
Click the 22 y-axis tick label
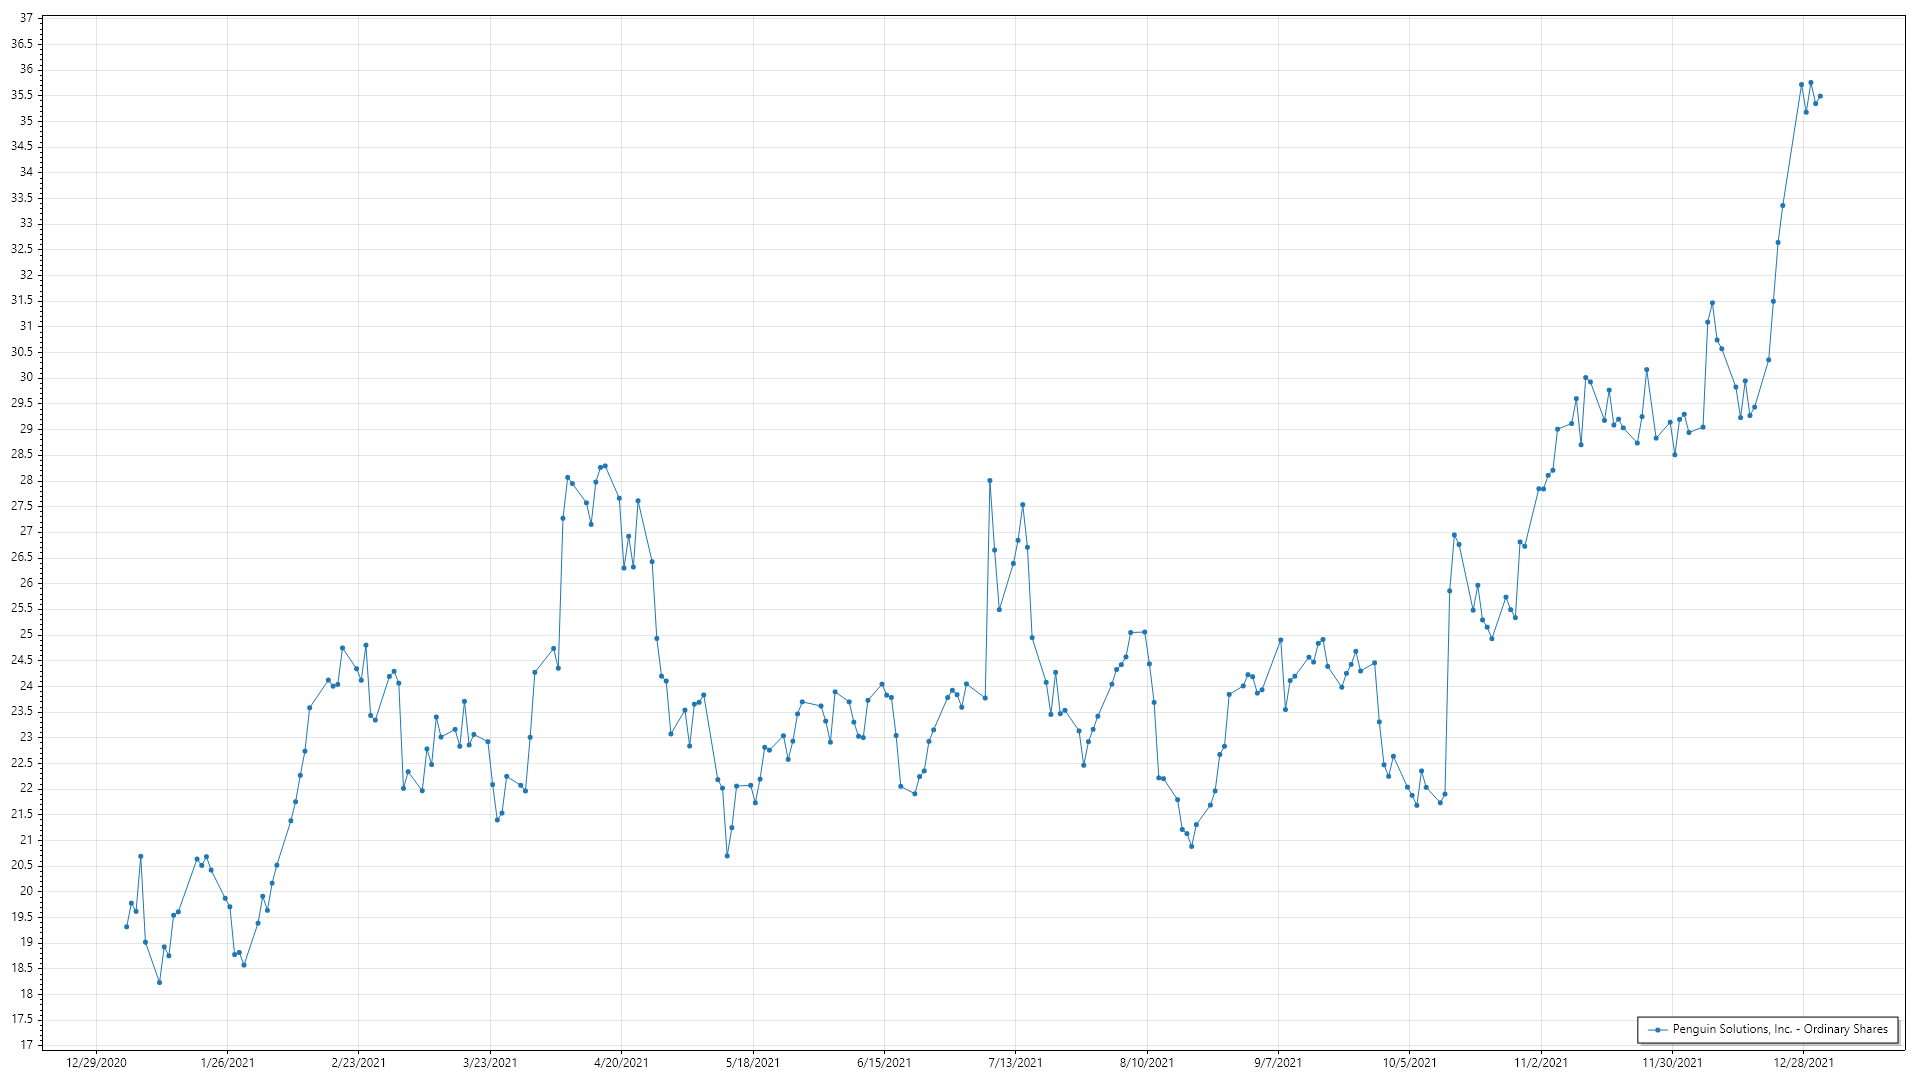[x=26, y=788]
